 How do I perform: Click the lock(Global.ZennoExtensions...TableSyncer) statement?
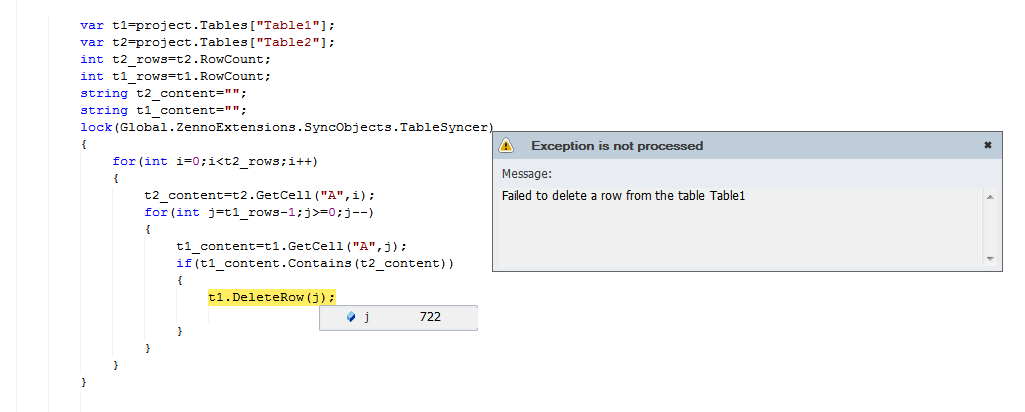287,128
